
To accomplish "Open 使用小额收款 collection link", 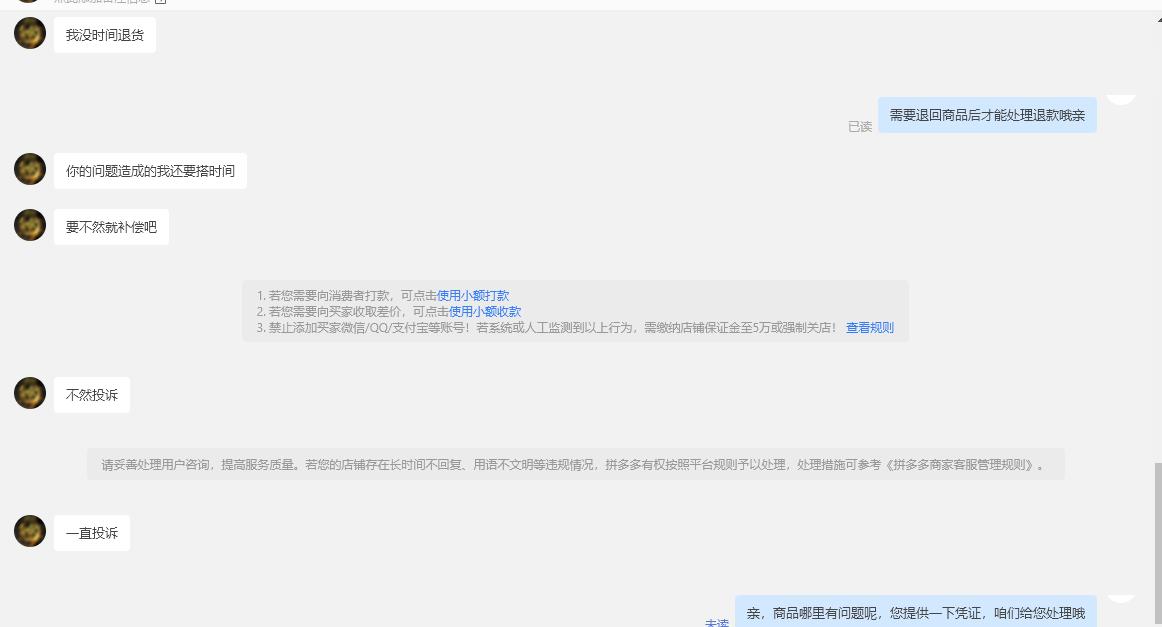I will pos(484,311).
